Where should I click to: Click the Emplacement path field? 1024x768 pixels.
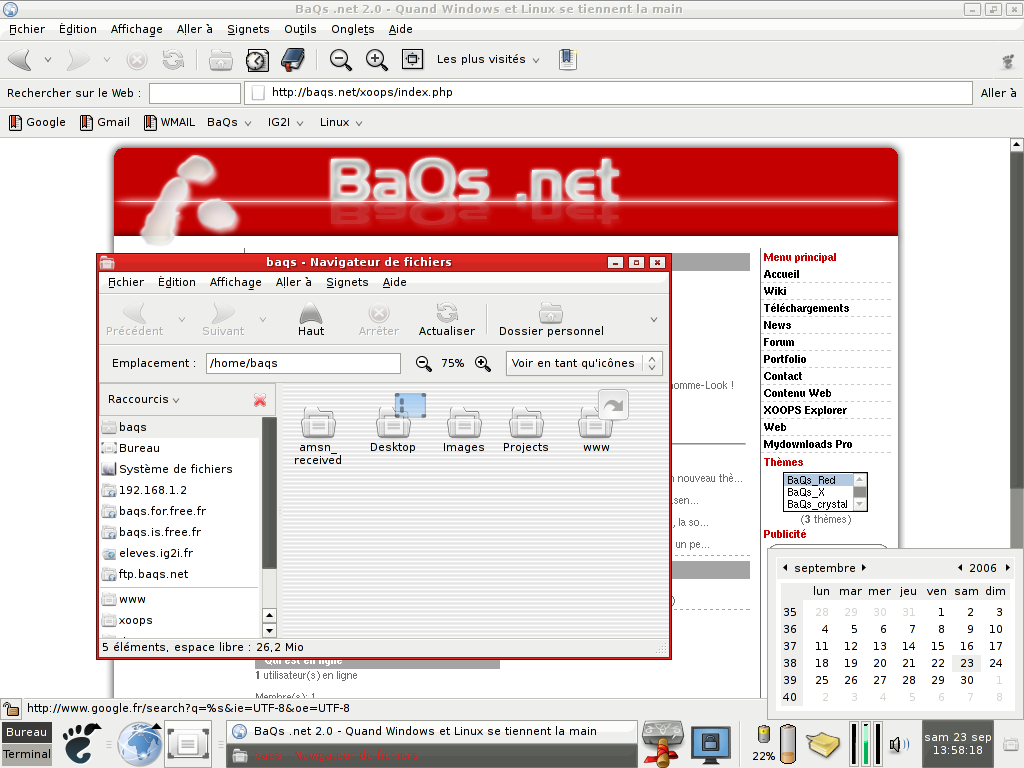coord(303,363)
